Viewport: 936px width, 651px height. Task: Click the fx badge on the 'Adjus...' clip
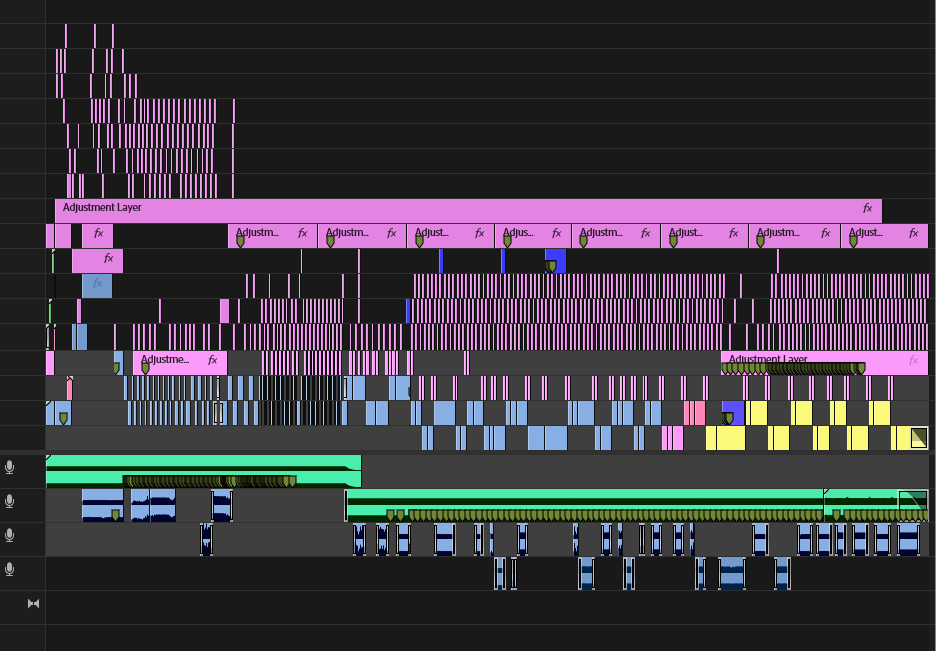(x=556, y=233)
